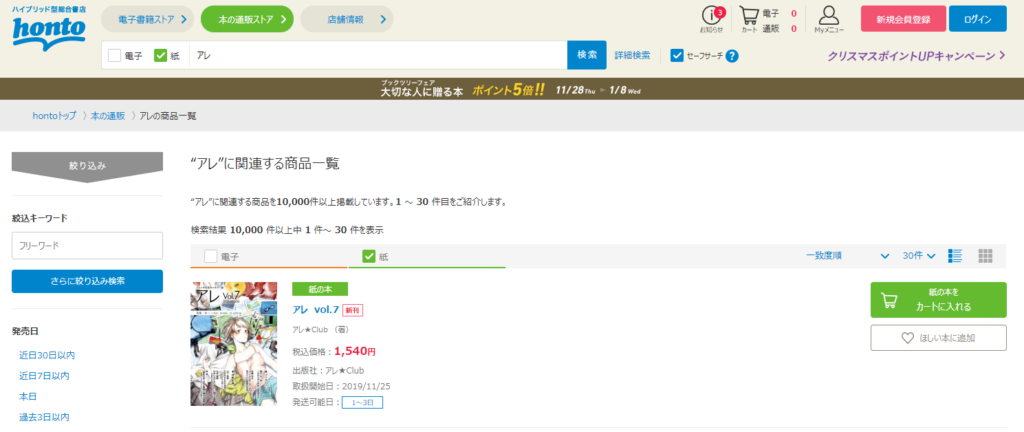Switch to grid view layout icon
1024x432 pixels.
(x=984, y=255)
